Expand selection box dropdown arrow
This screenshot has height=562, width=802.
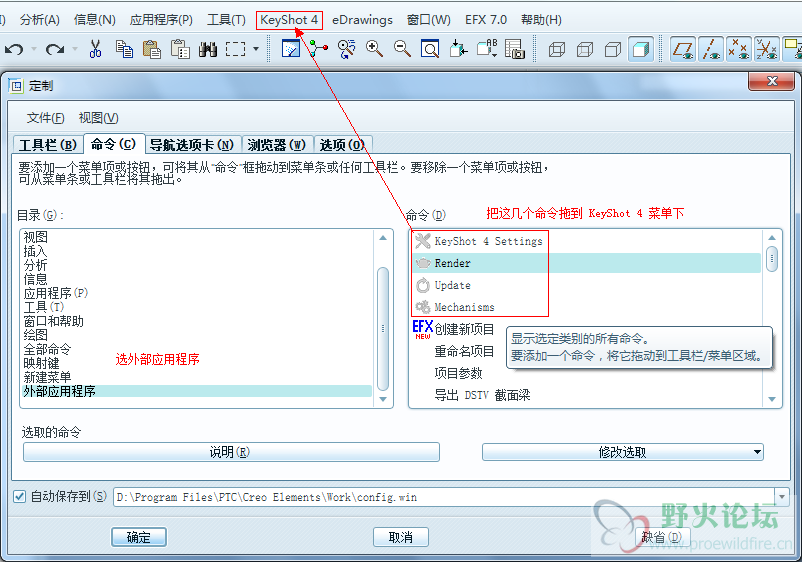point(256,49)
